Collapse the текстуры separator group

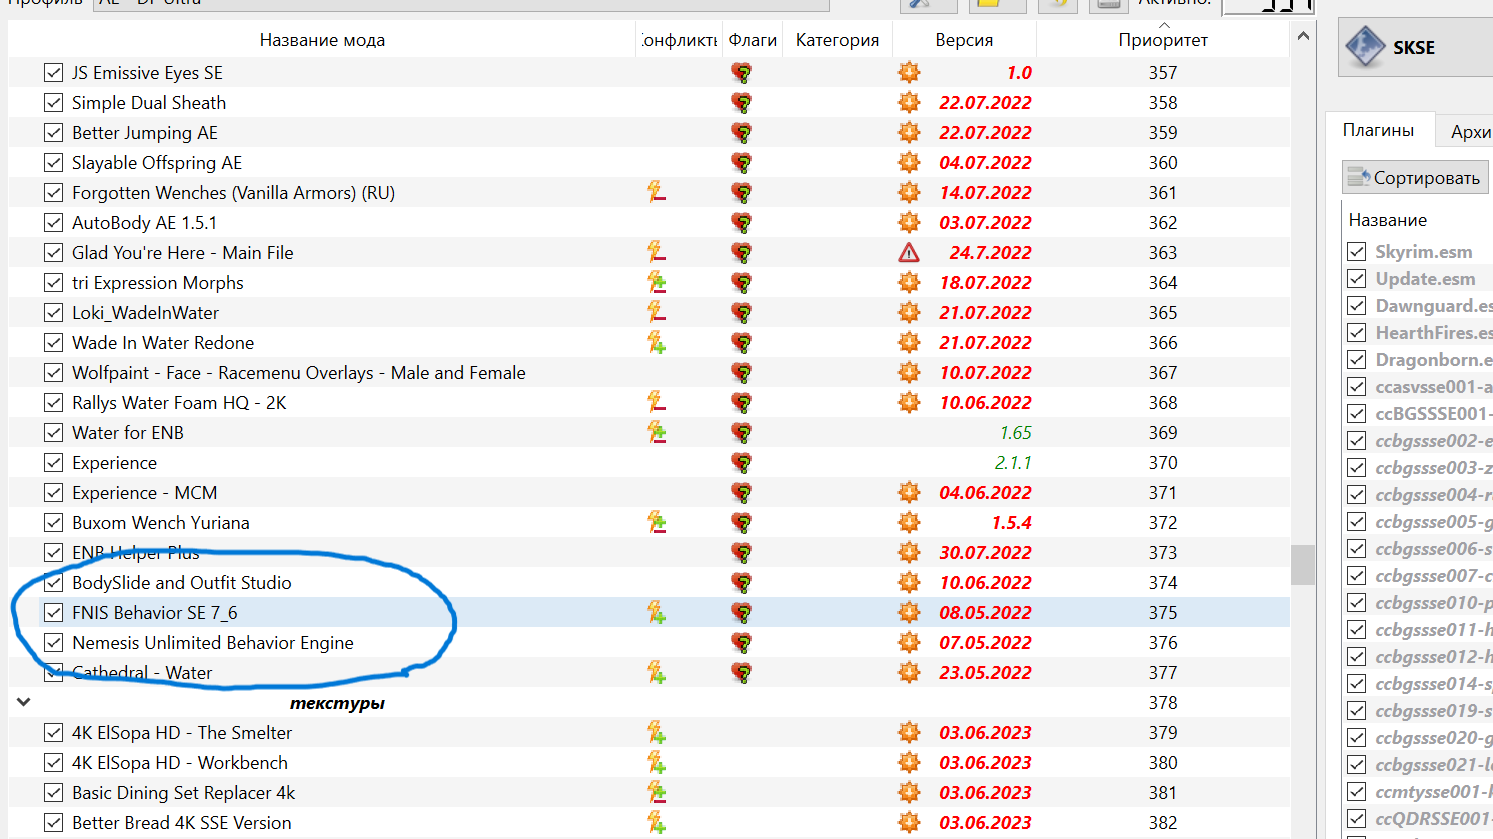coord(24,702)
